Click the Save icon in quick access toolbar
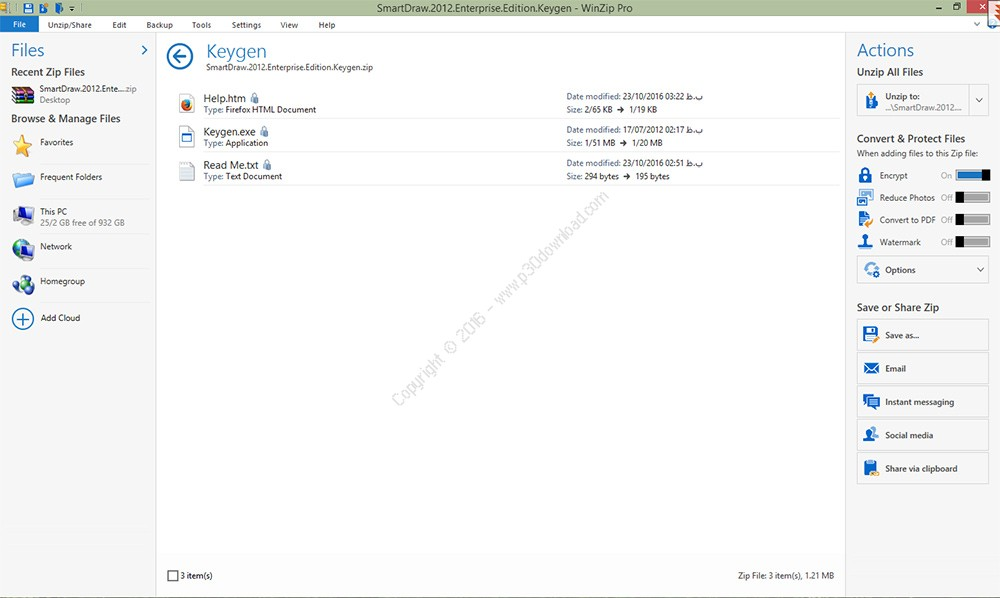This screenshot has width=1000, height=598. 28,8
